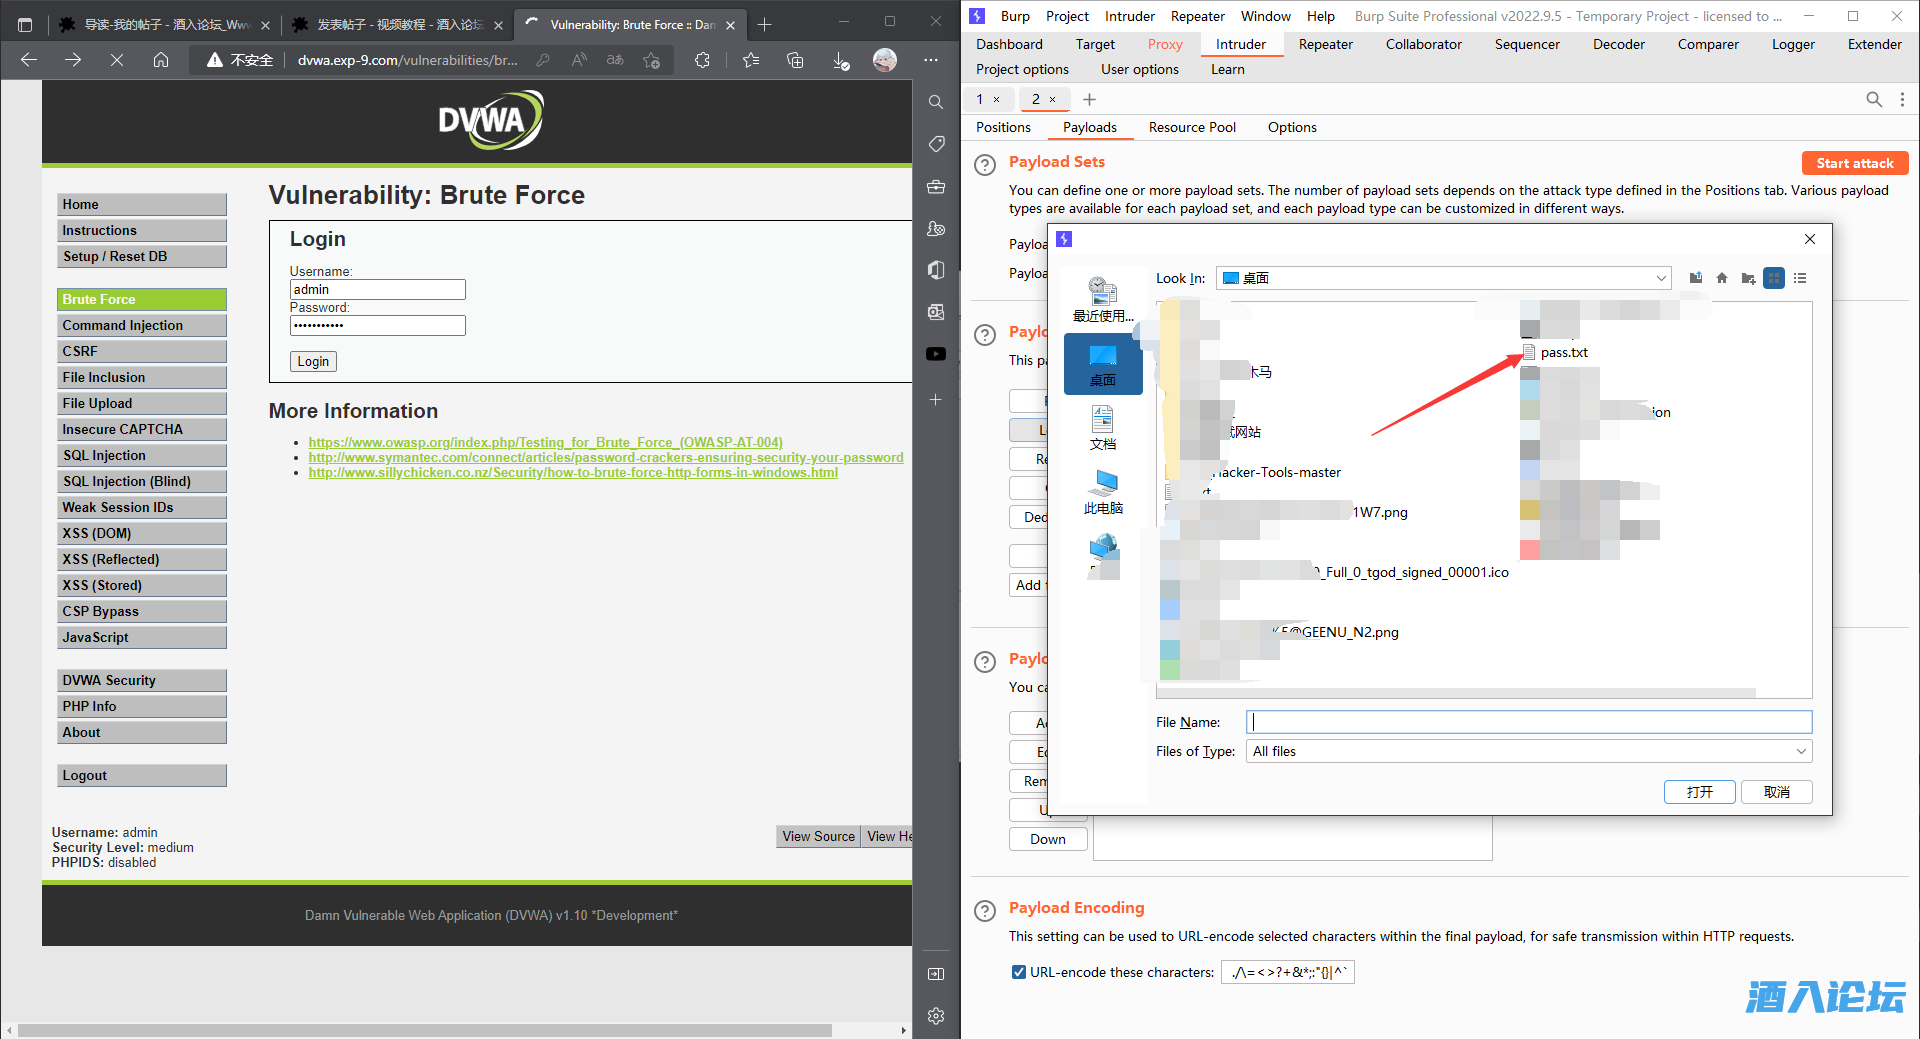Switch file dialog to Details view
This screenshot has width=1920, height=1039.
point(1800,278)
